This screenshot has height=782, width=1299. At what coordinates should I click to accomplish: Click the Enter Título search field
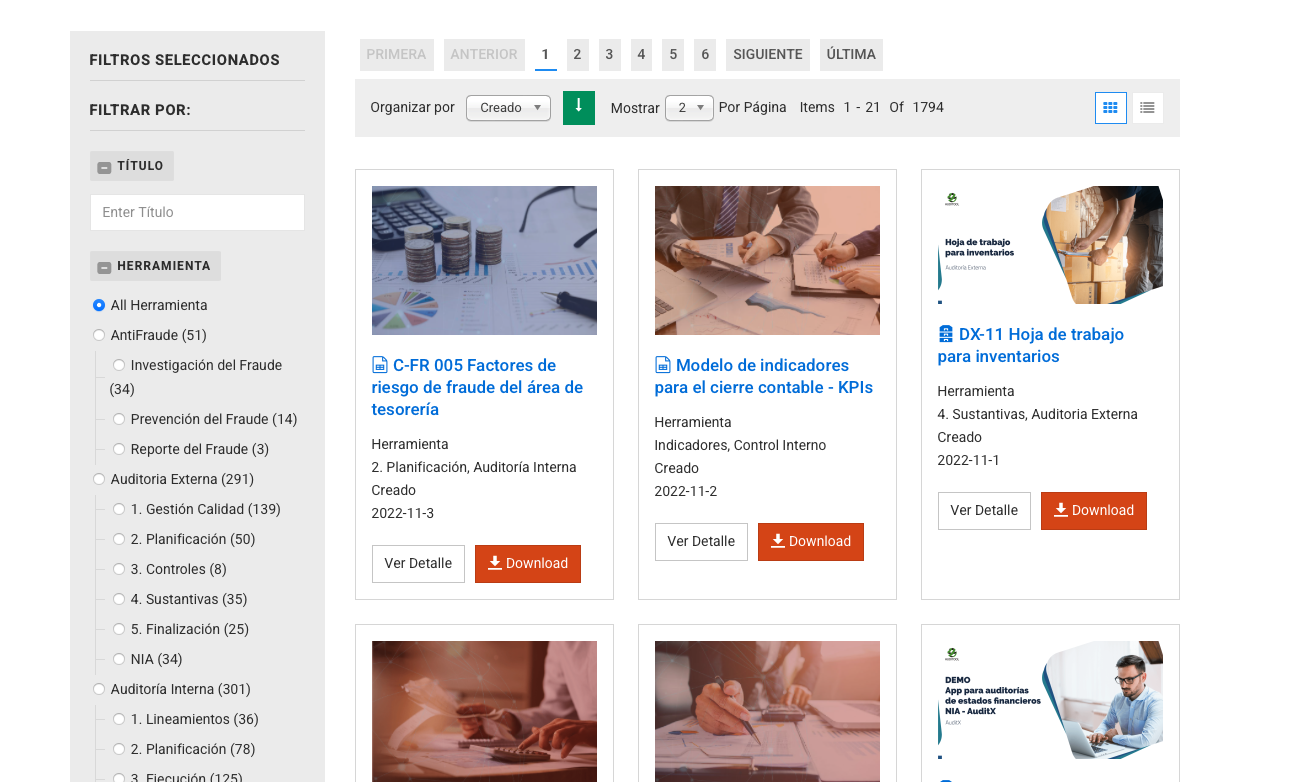click(x=197, y=213)
